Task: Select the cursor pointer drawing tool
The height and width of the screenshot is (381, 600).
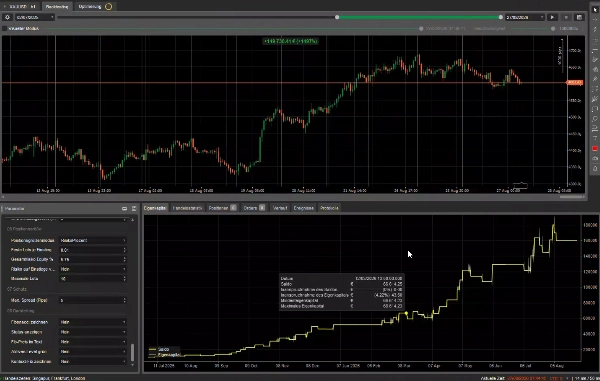Action: (595, 10)
